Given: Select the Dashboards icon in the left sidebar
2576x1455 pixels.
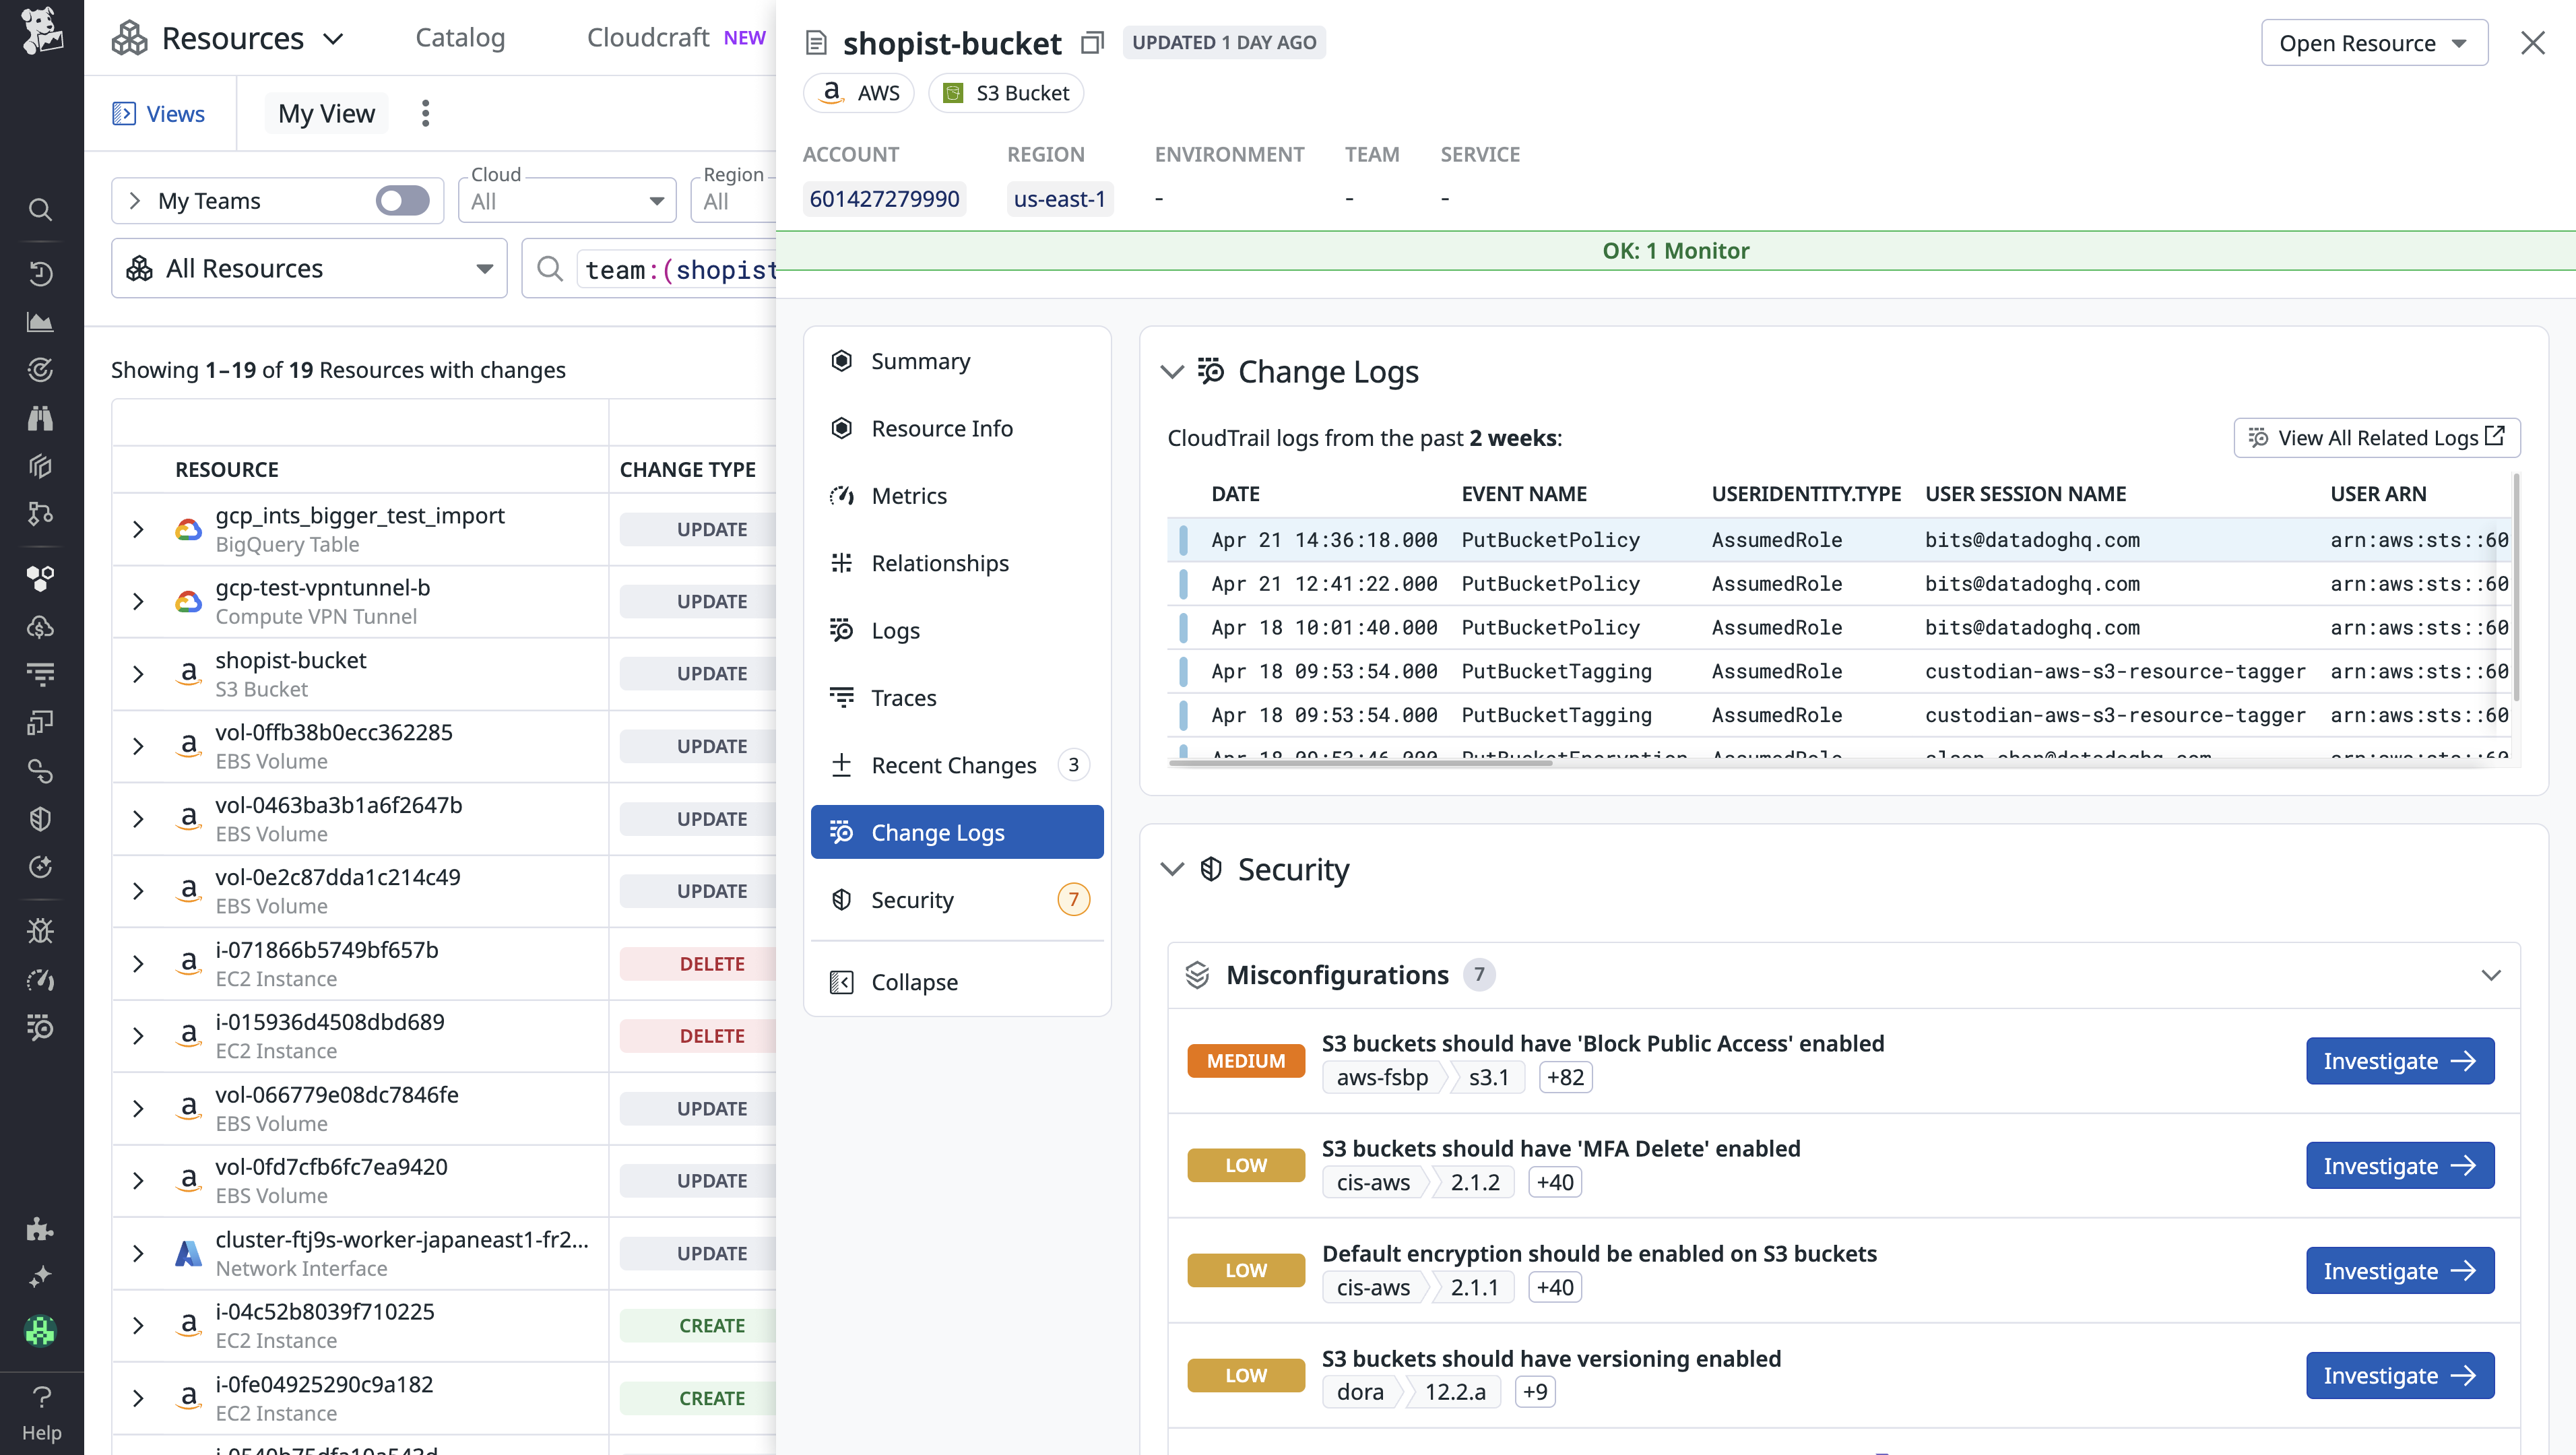Looking at the screenshot, I should click(40, 322).
